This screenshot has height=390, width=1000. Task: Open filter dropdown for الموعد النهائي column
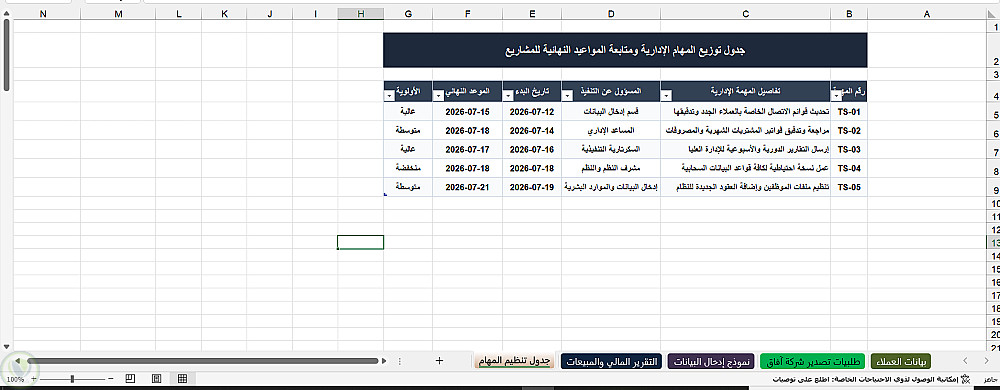pos(438,96)
